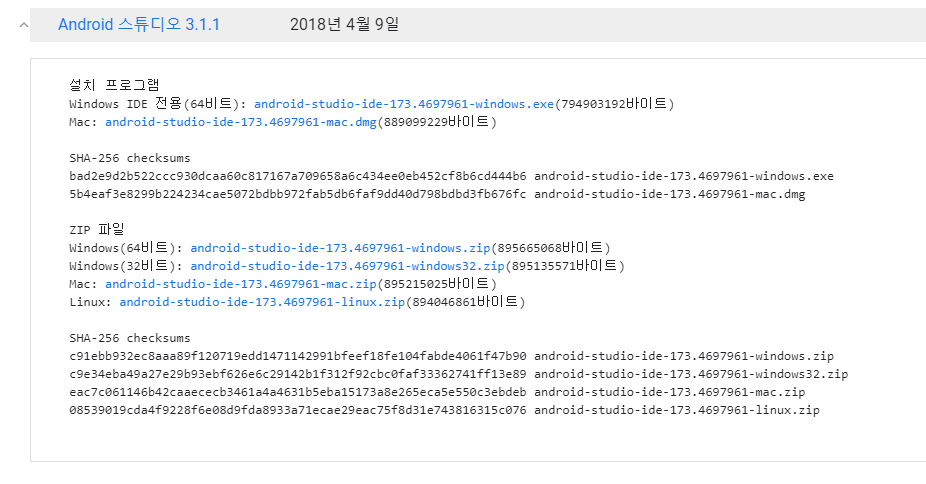Click the file size 895135571바이트
This screenshot has width=926, height=484.
(x=565, y=266)
